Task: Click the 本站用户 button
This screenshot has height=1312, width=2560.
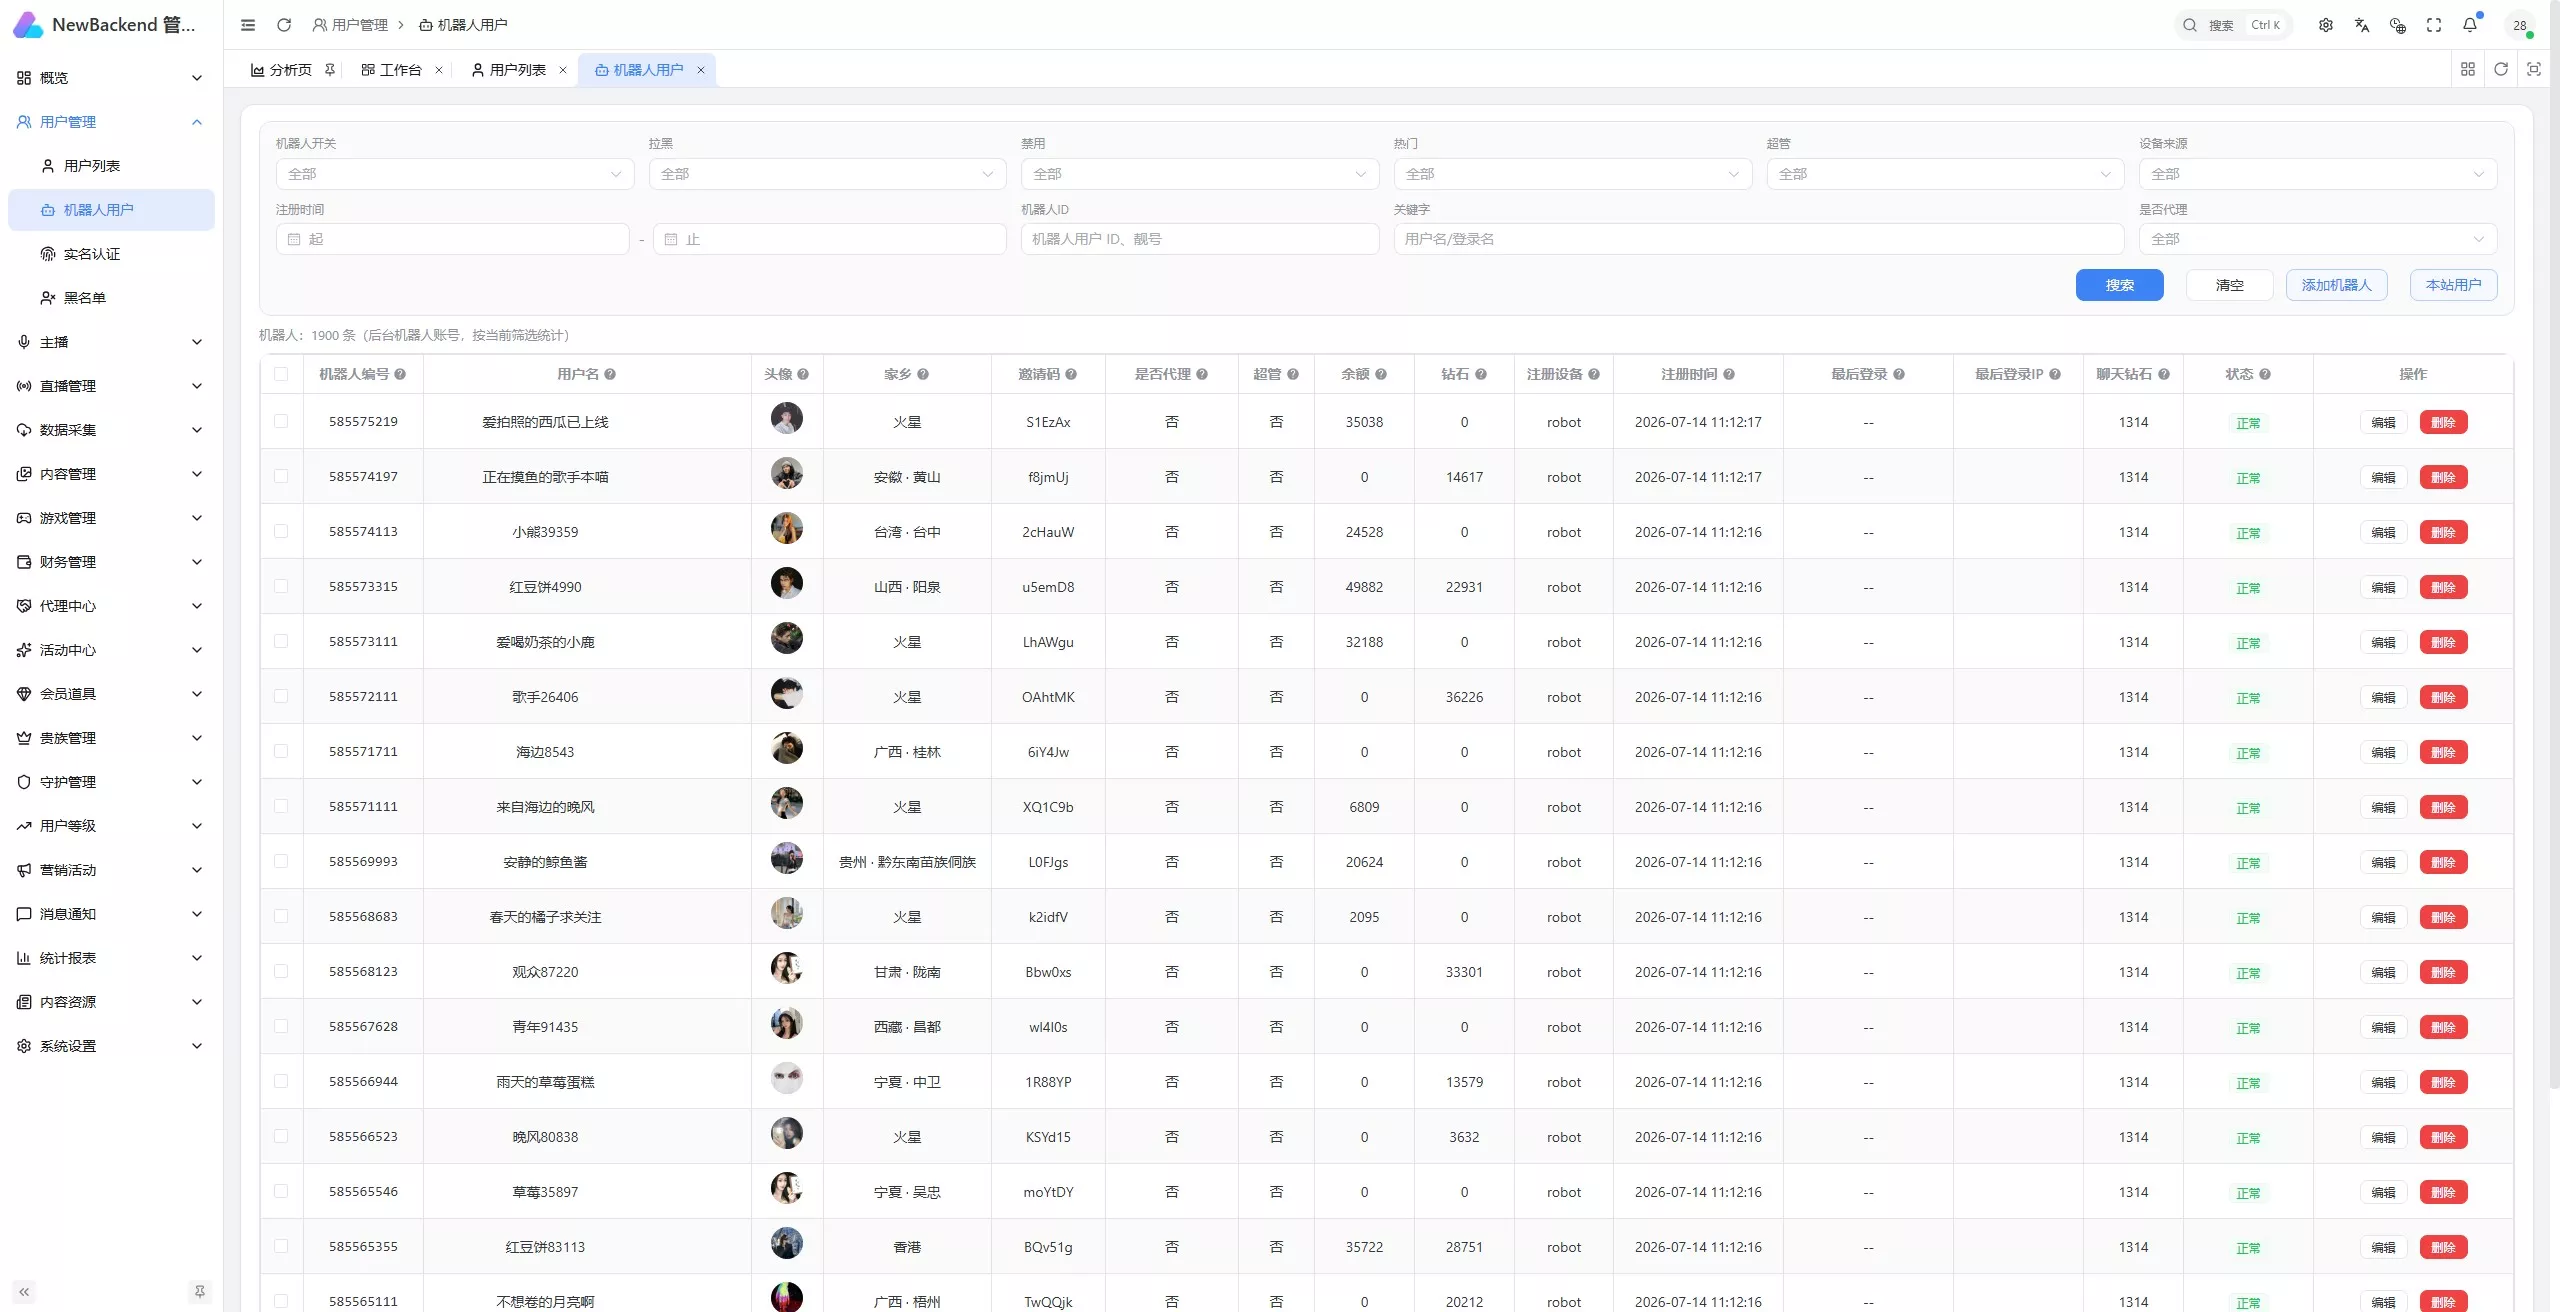Action: 2453,285
